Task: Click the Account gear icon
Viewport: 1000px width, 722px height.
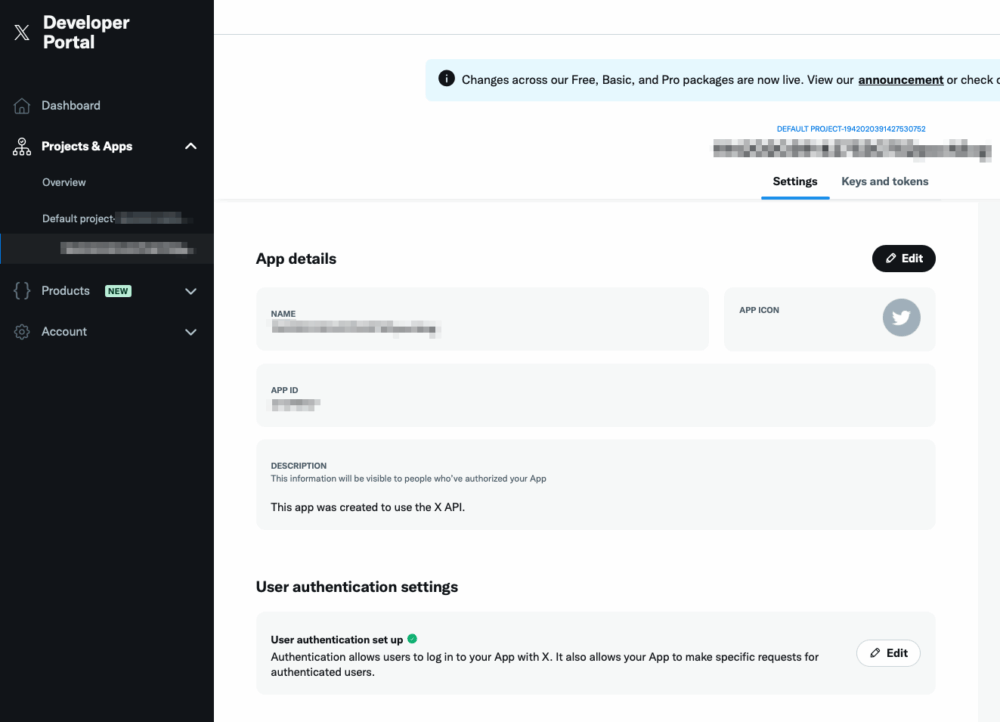Action: pos(22,332)
